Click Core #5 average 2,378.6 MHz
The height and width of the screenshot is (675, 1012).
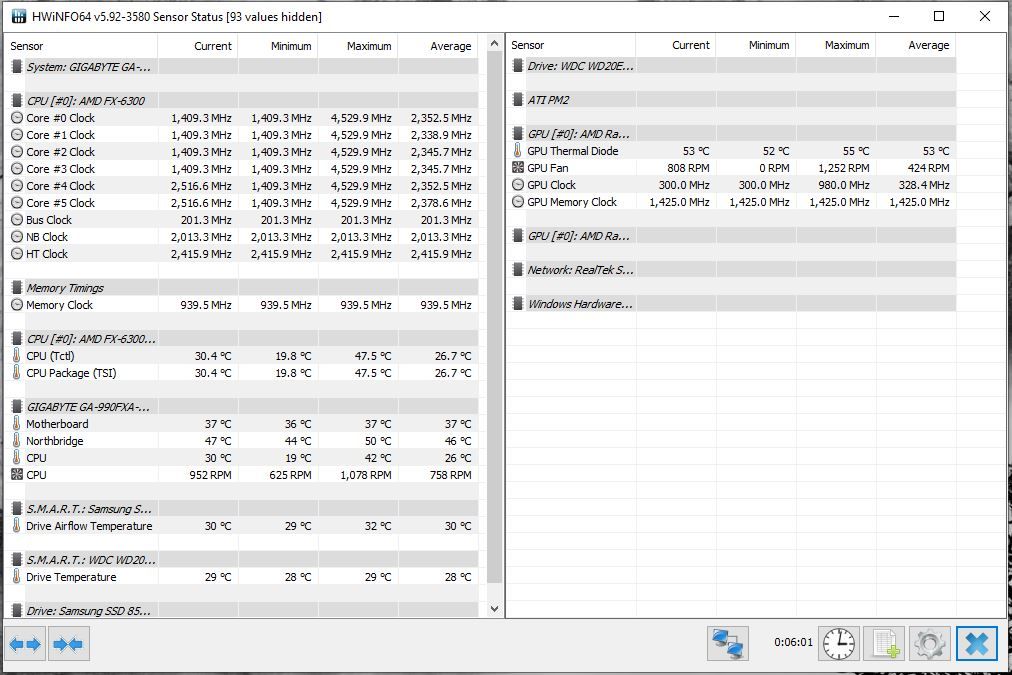tap(441, 203)
